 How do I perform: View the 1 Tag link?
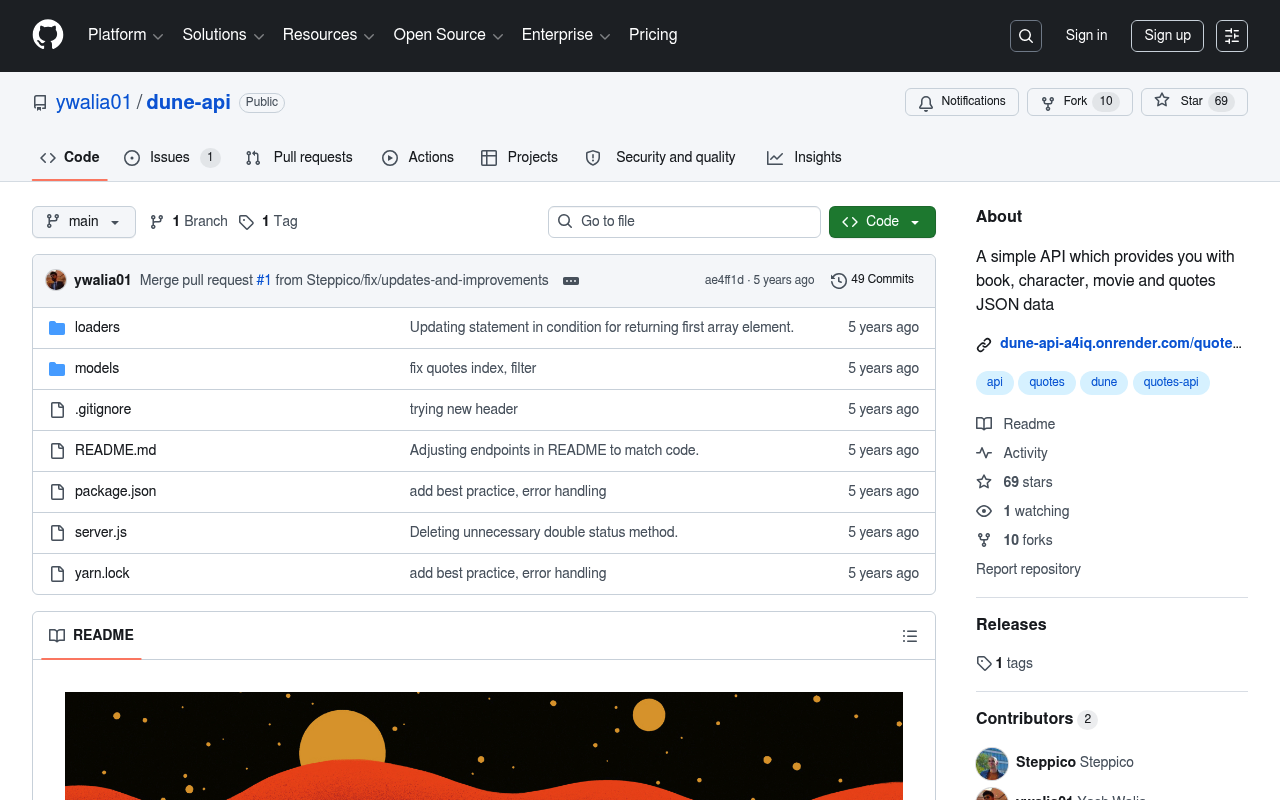(x=268, y=222)
